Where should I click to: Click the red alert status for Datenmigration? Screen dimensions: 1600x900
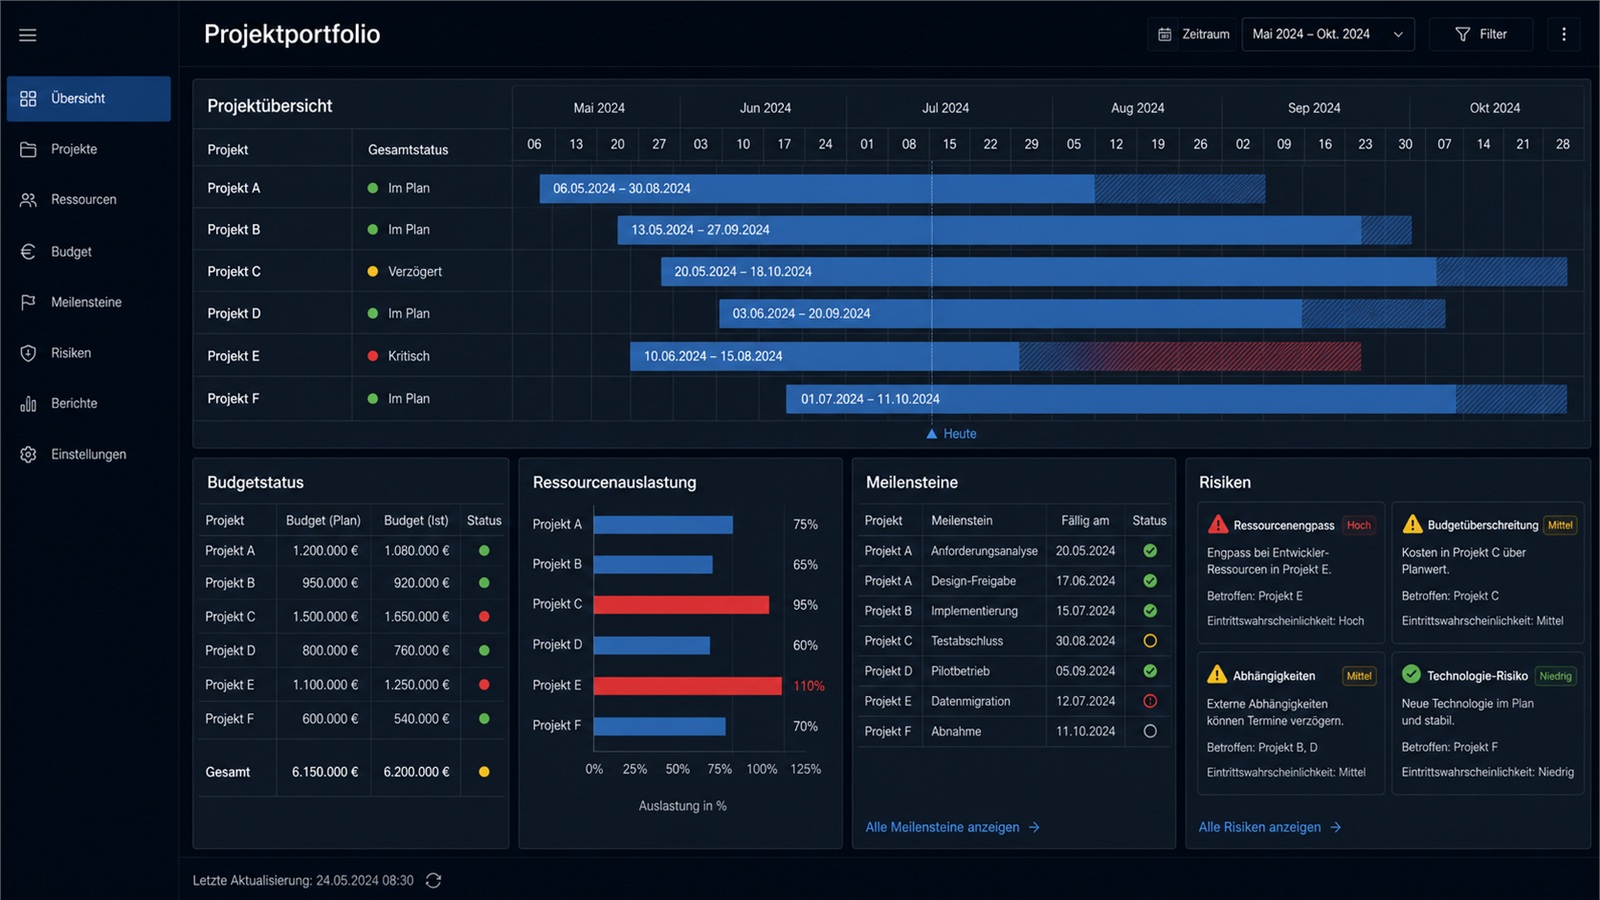point(1150,701)
